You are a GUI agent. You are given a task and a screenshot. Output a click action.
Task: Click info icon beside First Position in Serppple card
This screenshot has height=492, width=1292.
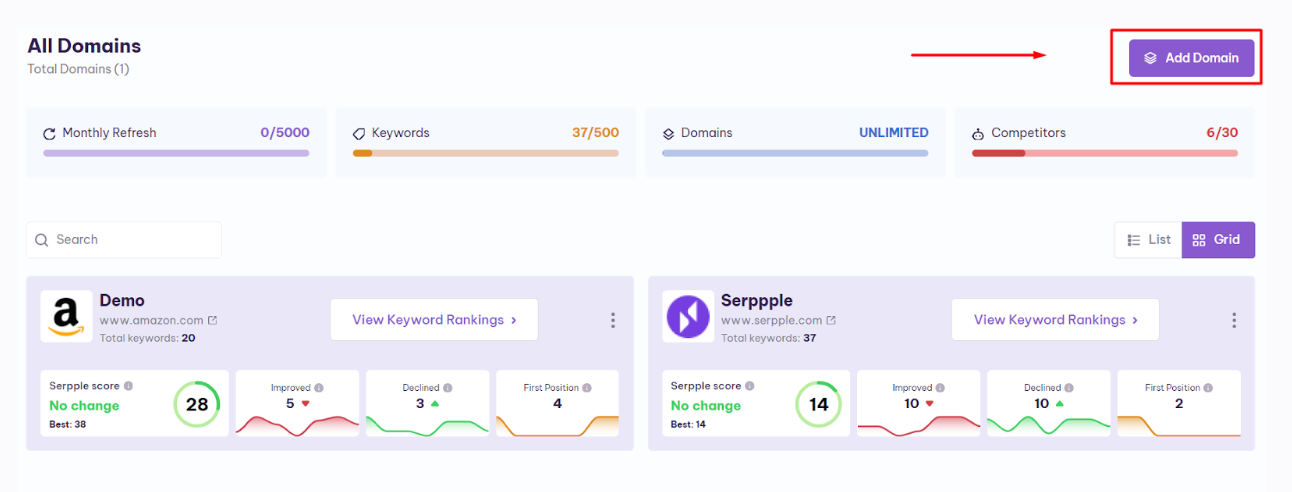(1208, 388)
